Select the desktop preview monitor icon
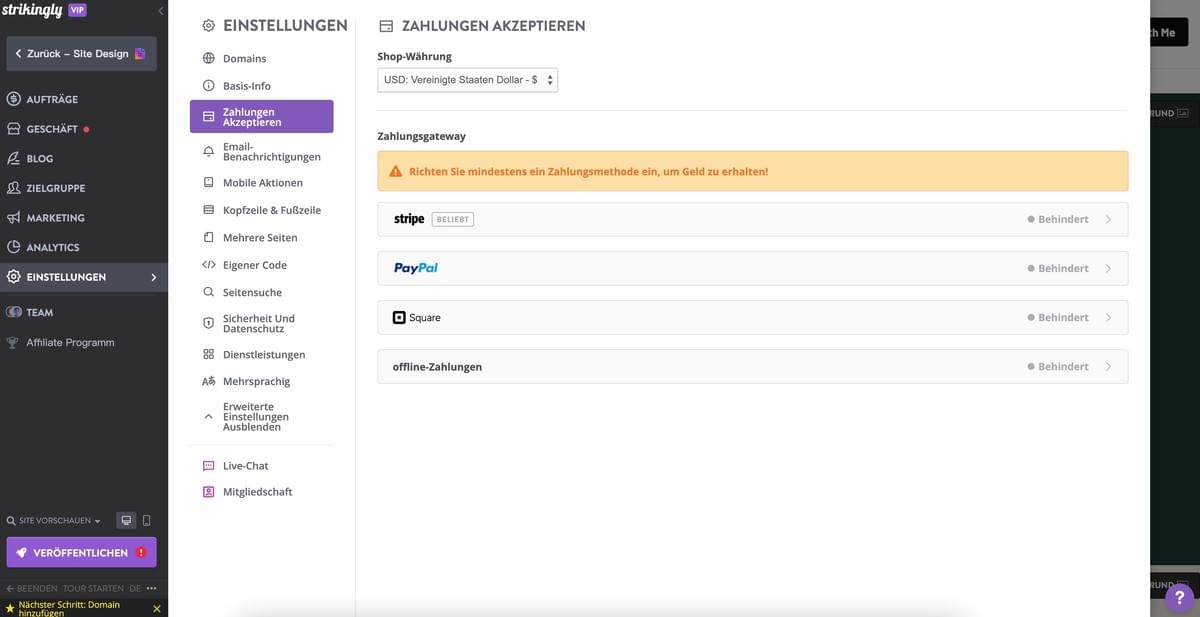The width and height of the screenshot is (1200, 617). (126, 520)
